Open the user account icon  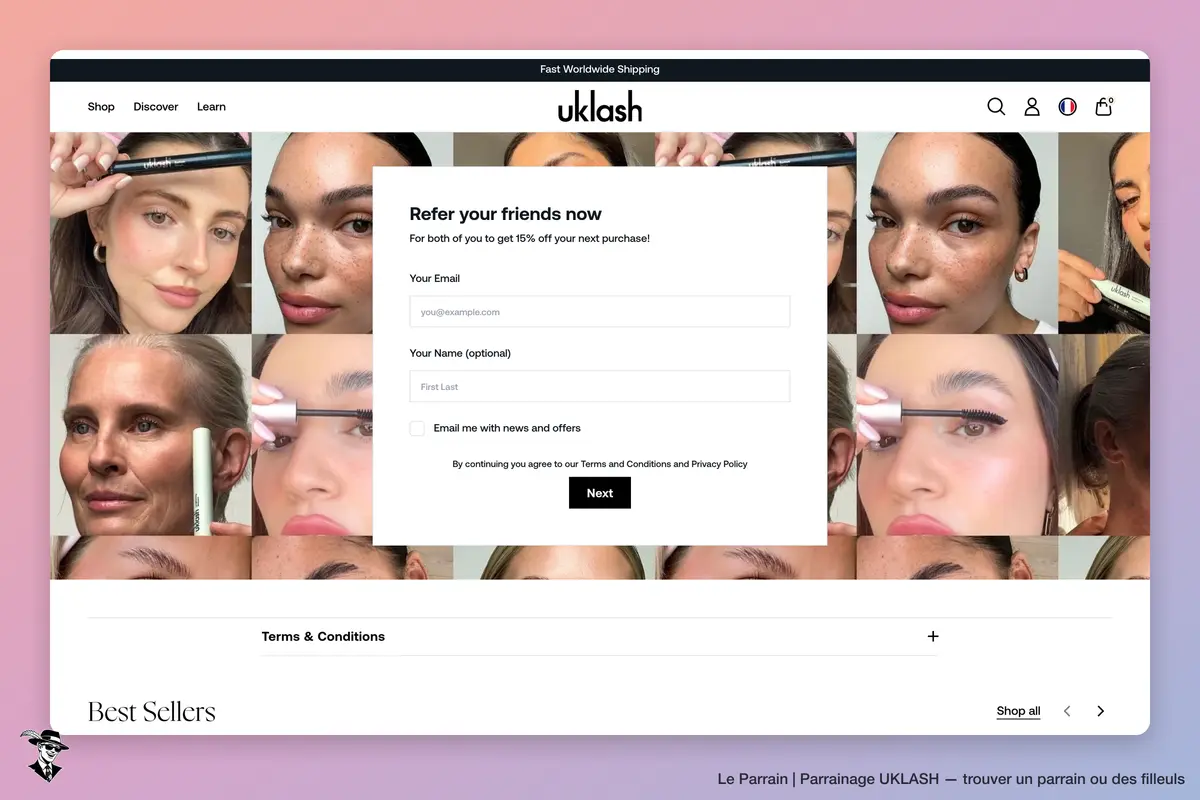(x=1032, y=107)
